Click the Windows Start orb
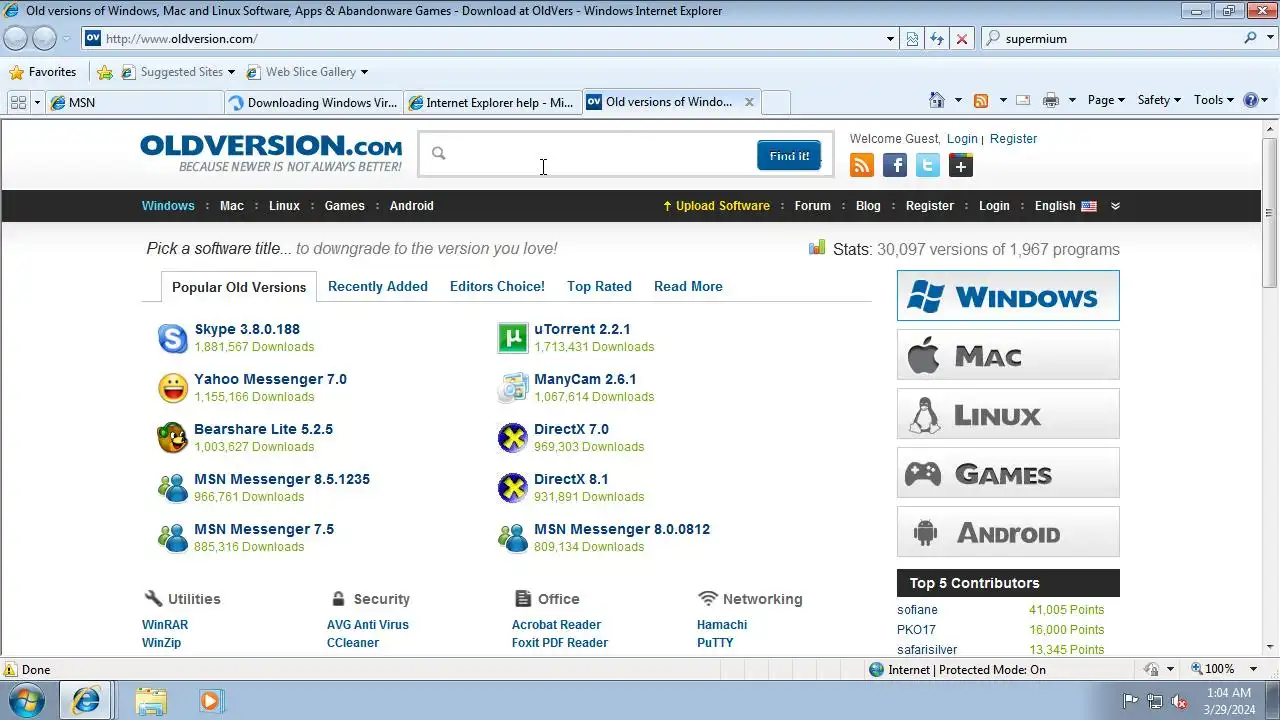 (x=27, y=700)
